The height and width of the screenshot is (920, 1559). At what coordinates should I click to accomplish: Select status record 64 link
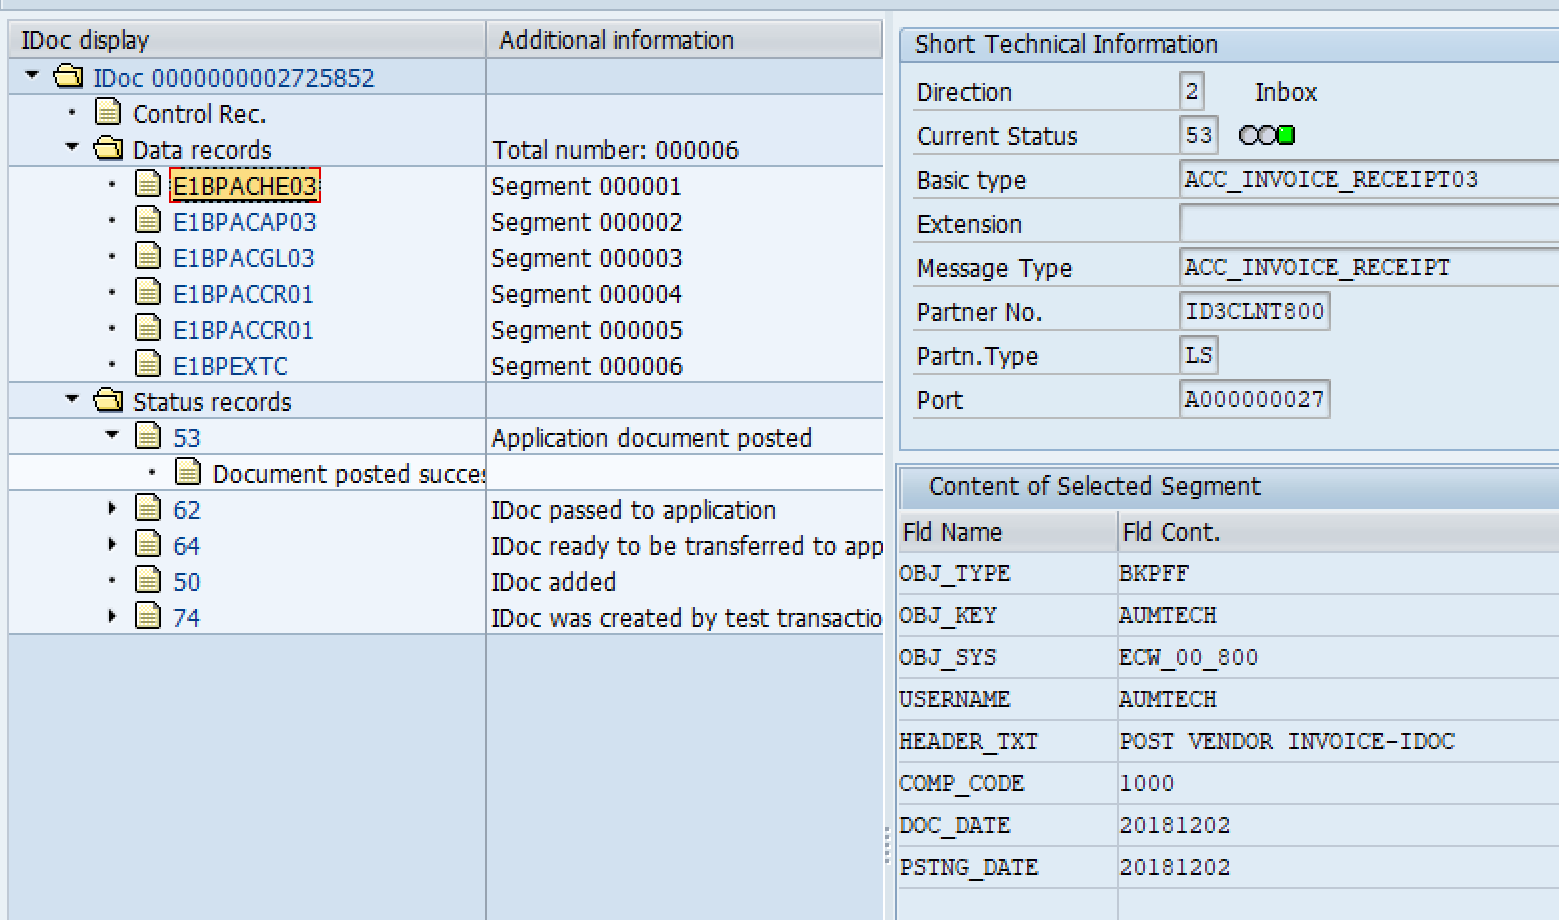point(186,546)
